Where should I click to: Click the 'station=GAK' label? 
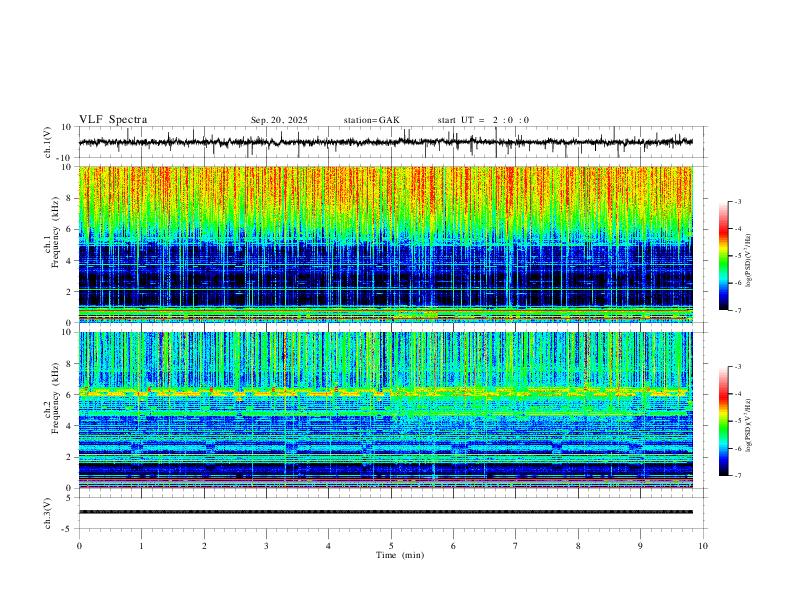click(371, 120)
